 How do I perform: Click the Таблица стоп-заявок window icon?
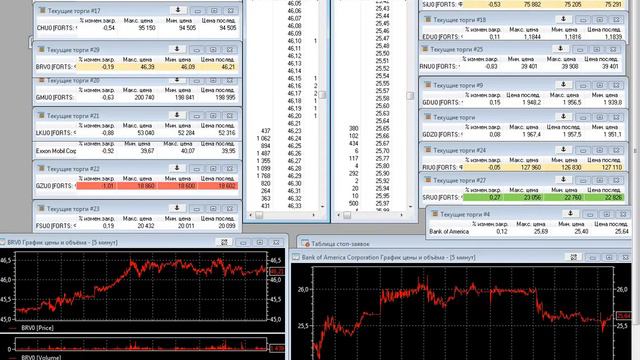(x=305, y=244)
